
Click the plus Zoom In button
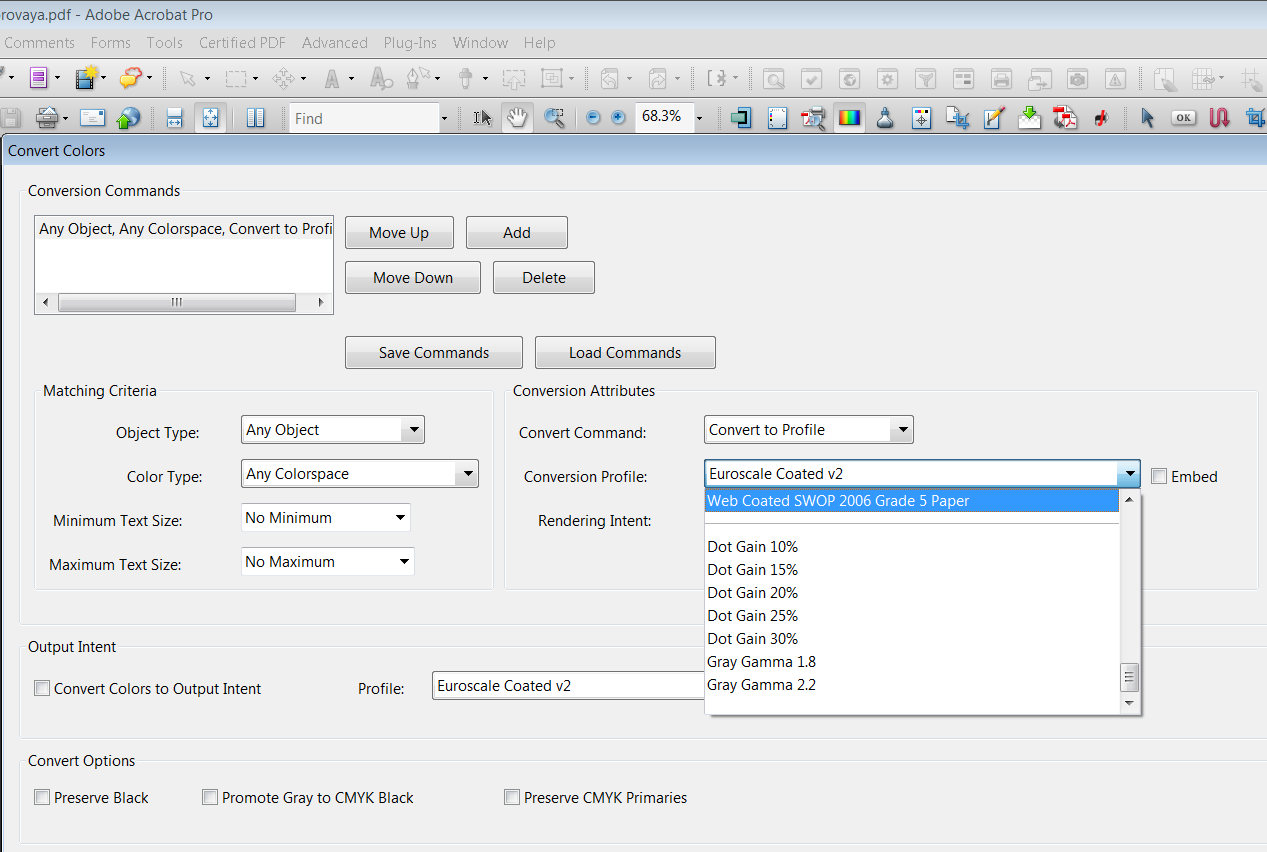point(618,118)
